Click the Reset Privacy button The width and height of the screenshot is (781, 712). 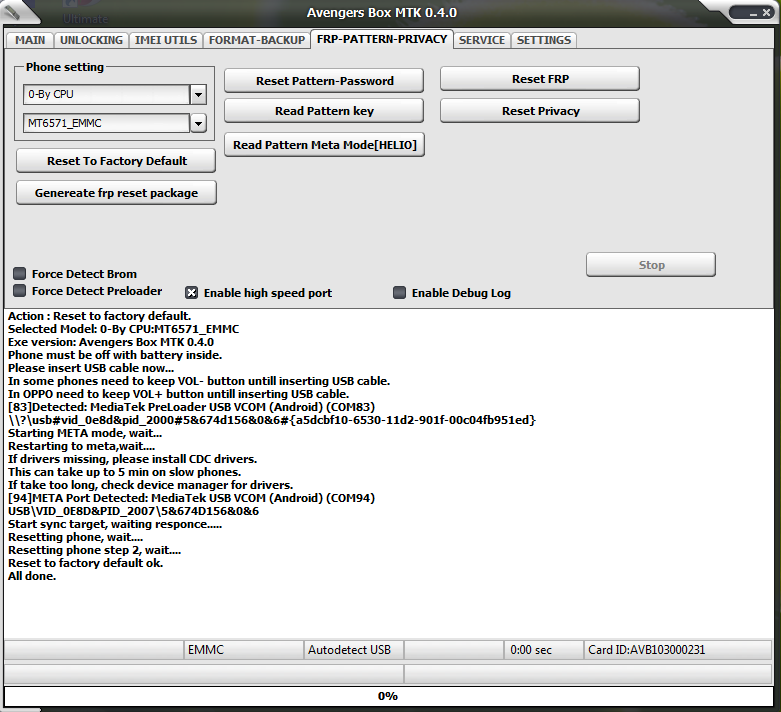tap(540, 111)
